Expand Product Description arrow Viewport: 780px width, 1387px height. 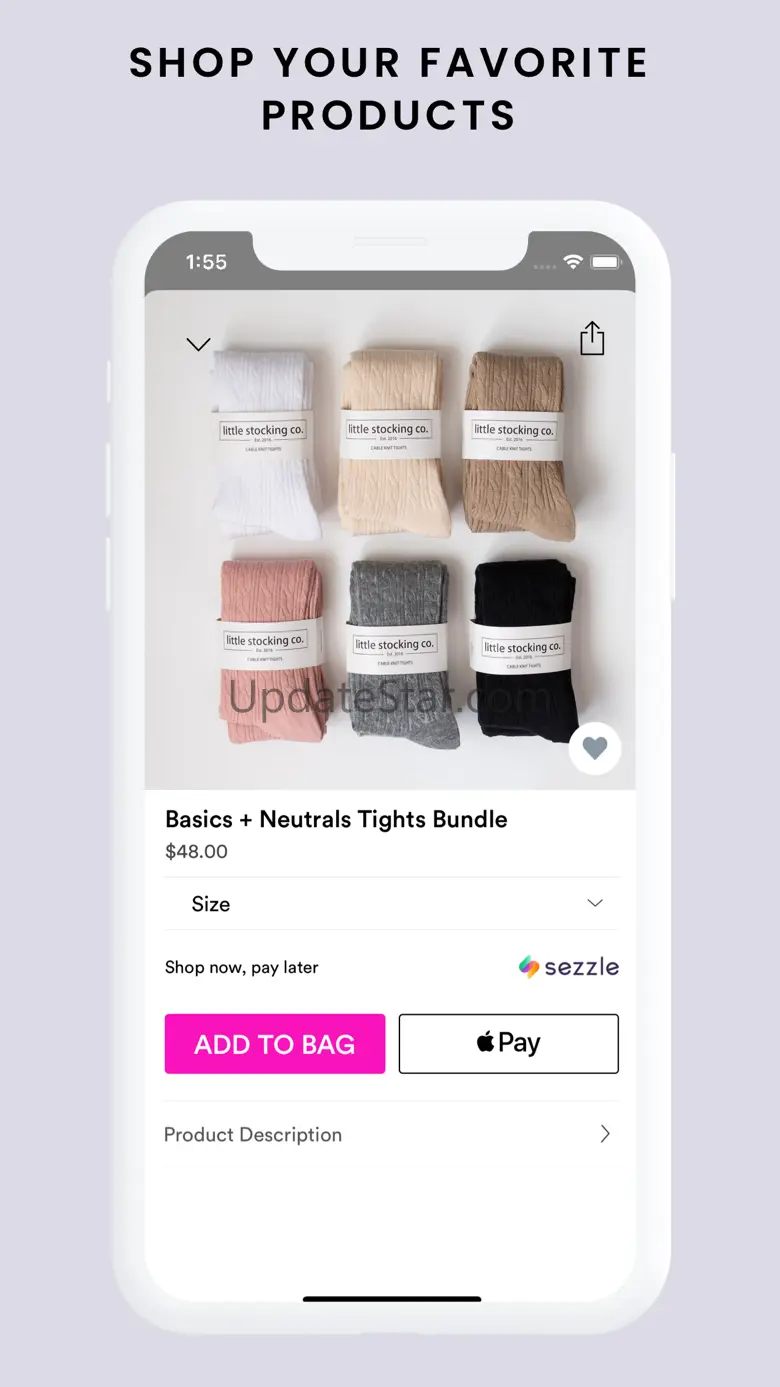click(x=604, y=1133)
